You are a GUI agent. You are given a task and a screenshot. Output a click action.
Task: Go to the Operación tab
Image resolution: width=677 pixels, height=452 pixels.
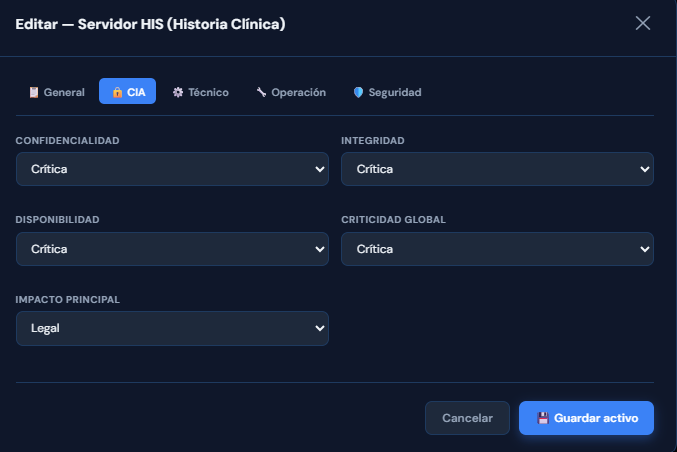coord(291,92)
